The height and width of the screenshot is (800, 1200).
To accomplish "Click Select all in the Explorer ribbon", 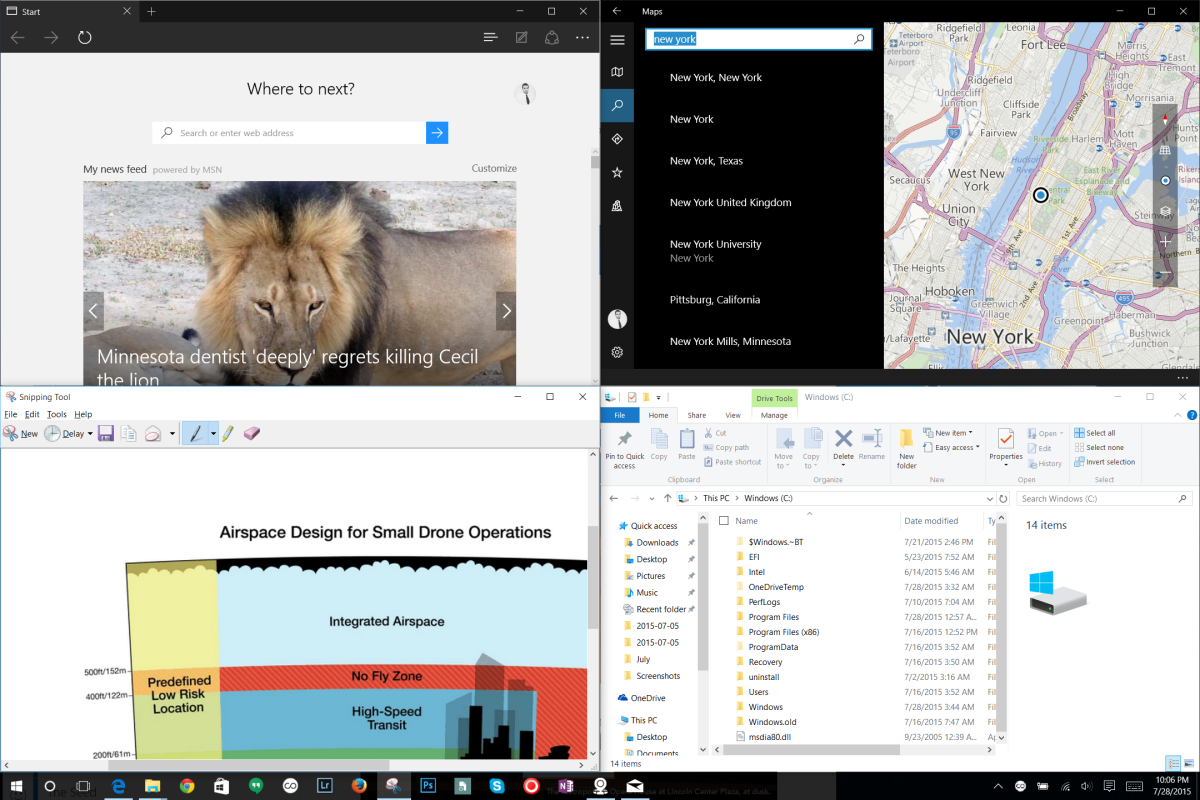I will tap(1094, 433).
